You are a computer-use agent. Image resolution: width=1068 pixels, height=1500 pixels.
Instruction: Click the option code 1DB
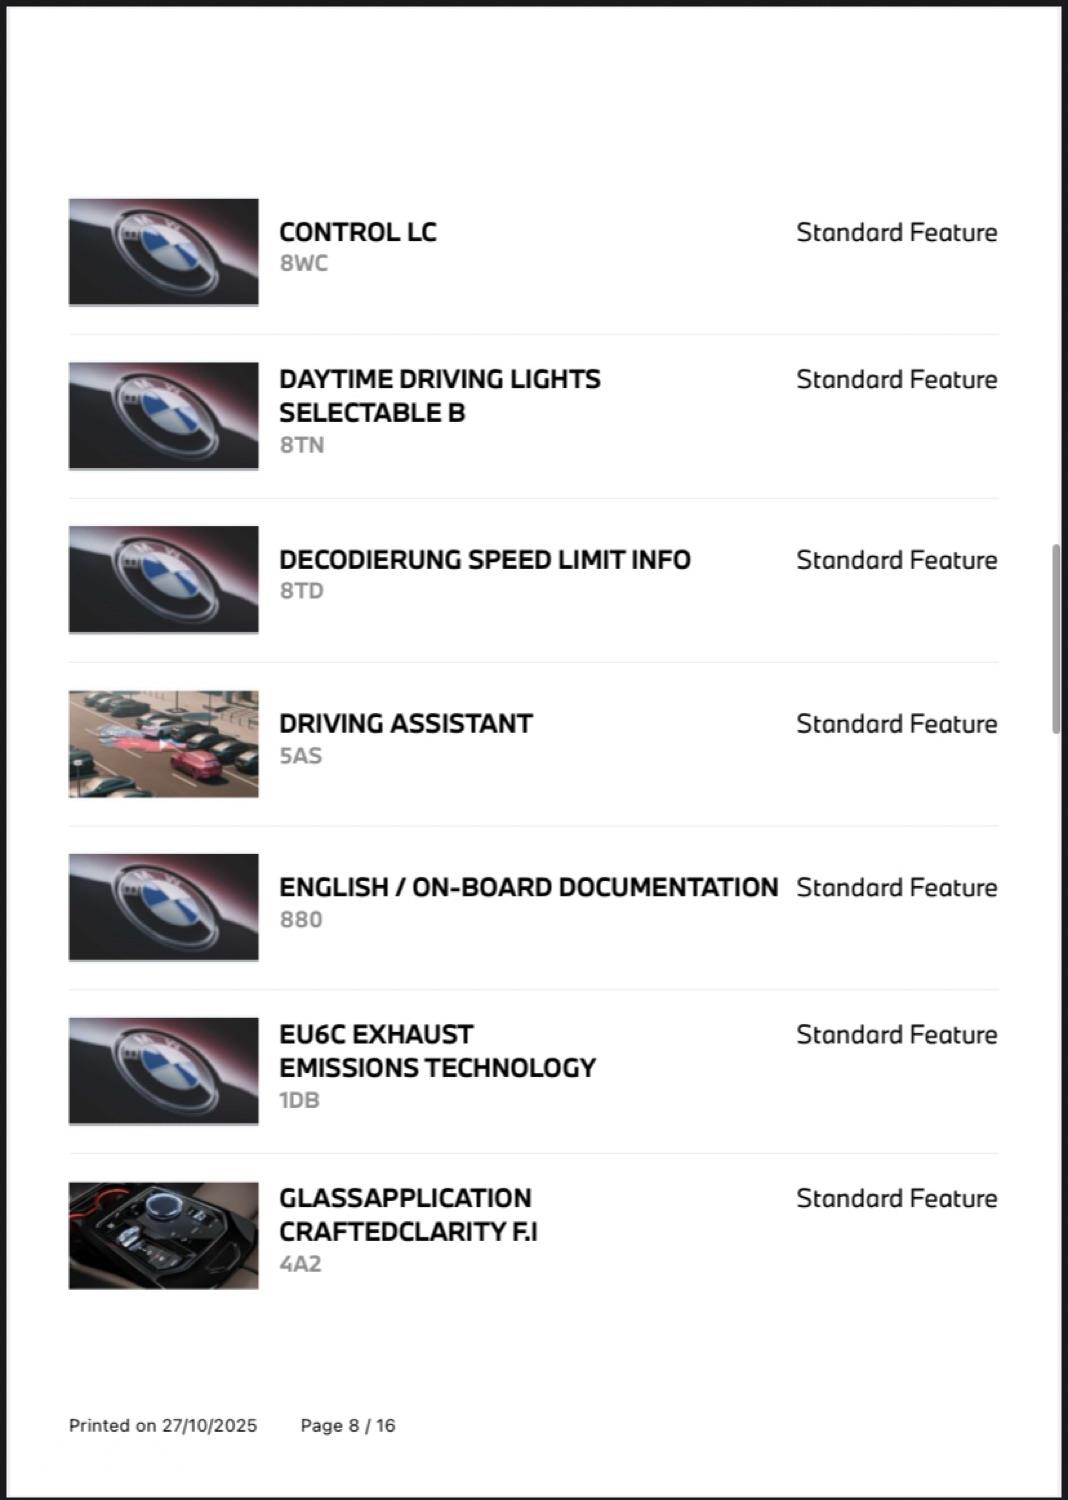point(299,1100)
